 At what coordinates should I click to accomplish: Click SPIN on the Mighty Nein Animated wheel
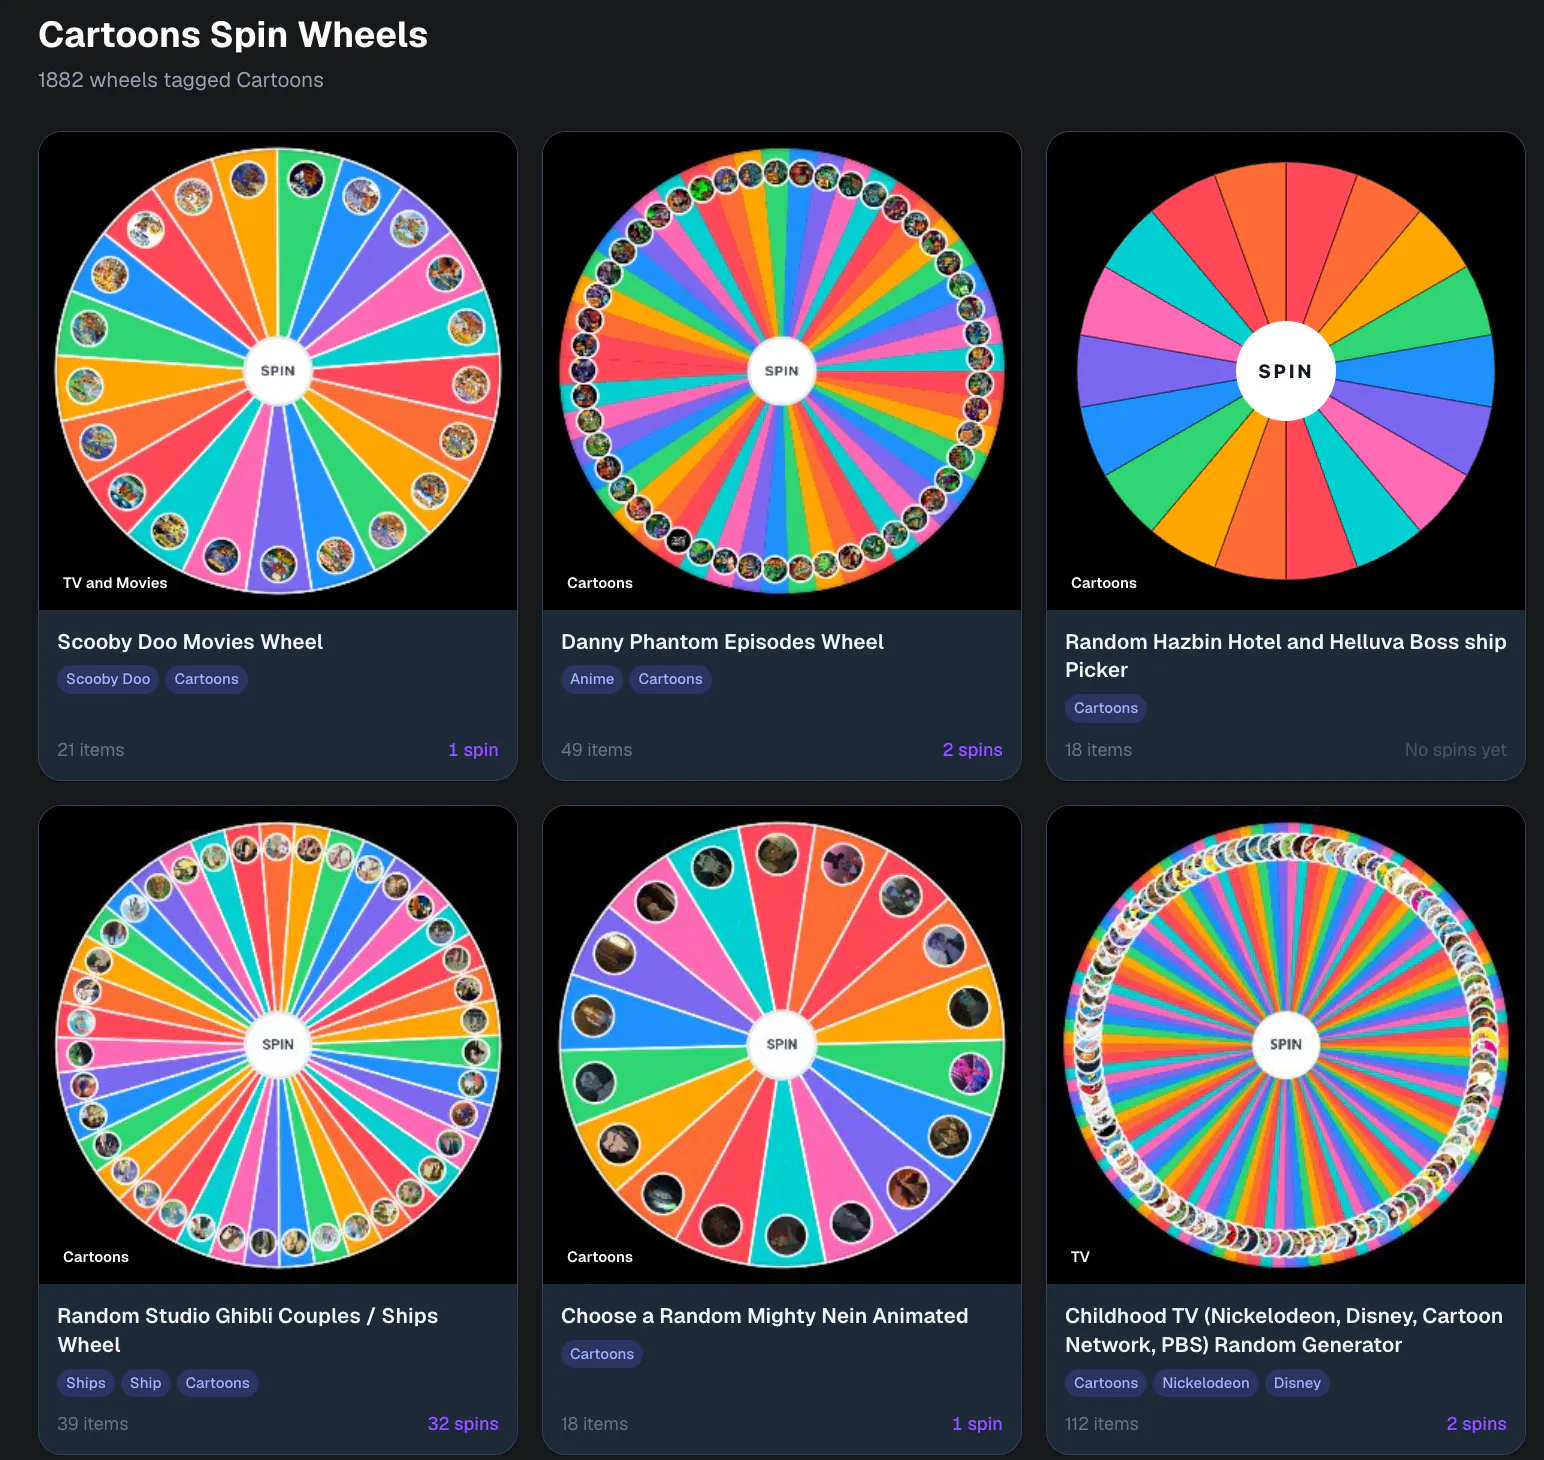pyautogui.click(x=782, y=1045)
